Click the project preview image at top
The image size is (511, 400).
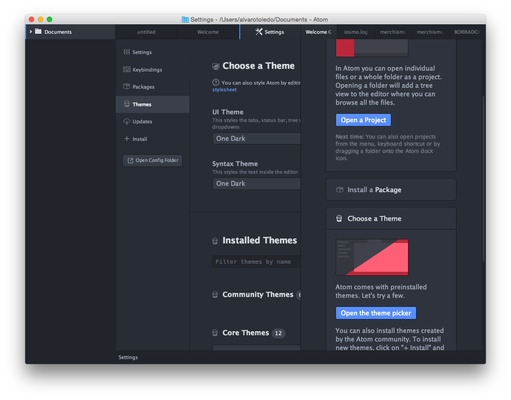click(372, 48)
